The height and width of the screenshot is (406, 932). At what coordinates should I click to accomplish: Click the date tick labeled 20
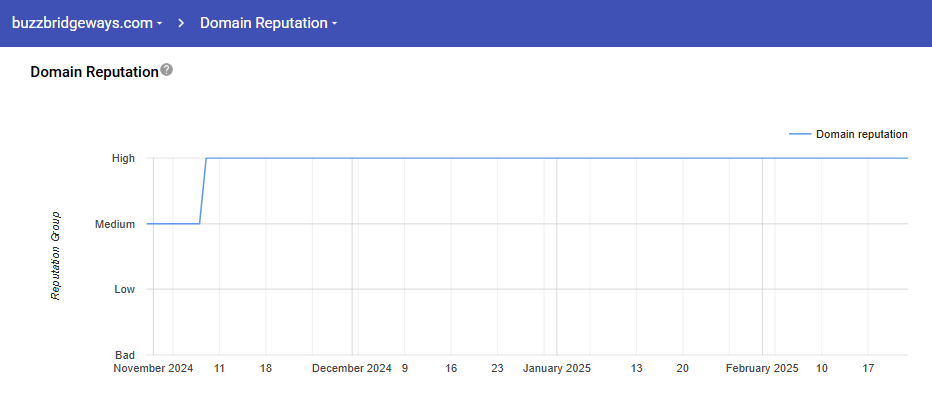tap(682, 369)
